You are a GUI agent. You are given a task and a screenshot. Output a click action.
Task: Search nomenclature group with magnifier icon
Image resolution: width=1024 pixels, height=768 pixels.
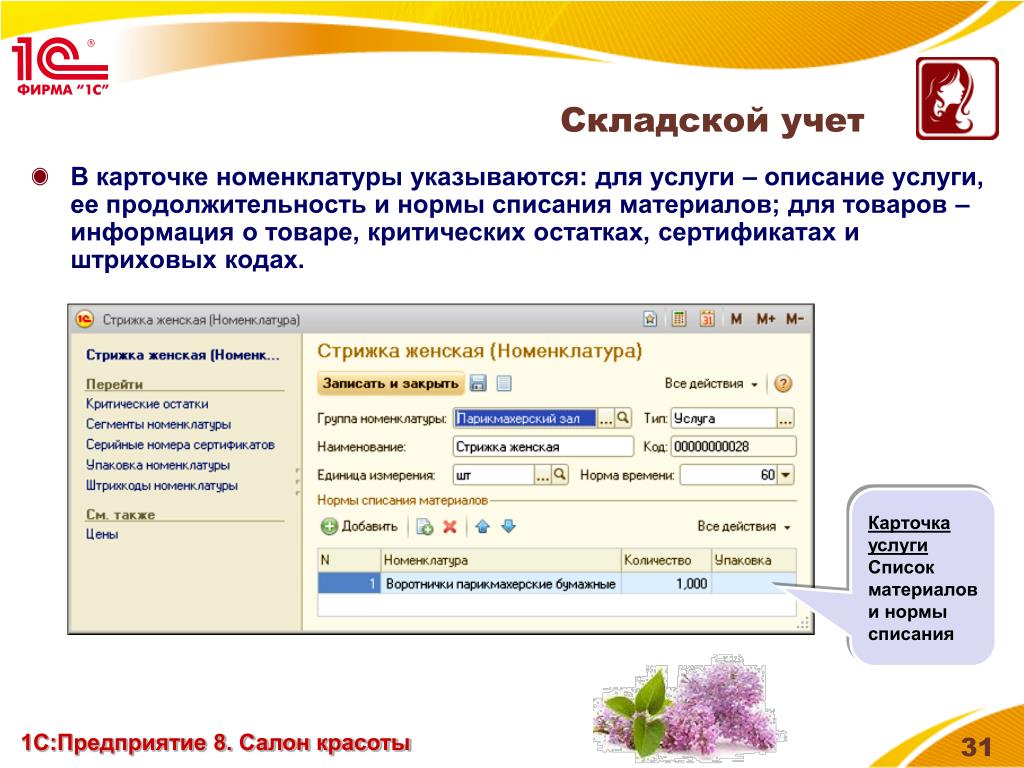coord(624,418)
